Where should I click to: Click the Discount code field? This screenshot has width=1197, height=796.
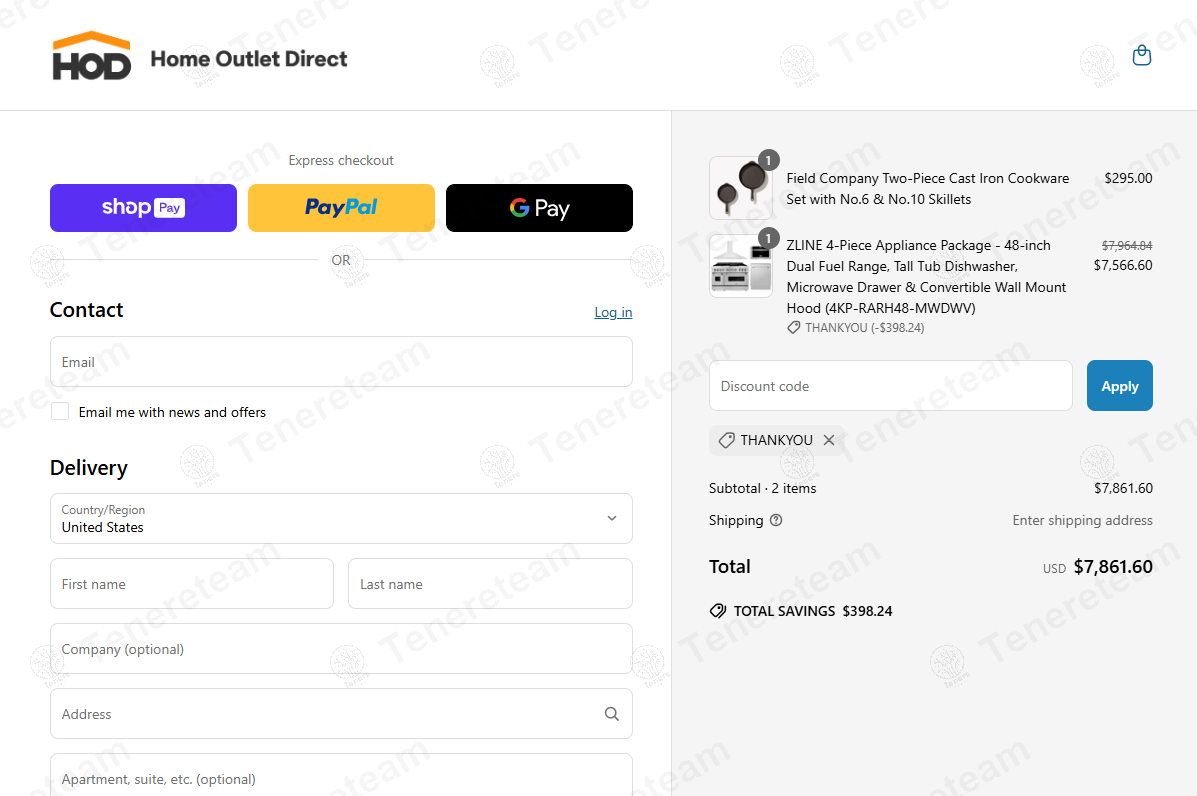click(x=890, y=386)
